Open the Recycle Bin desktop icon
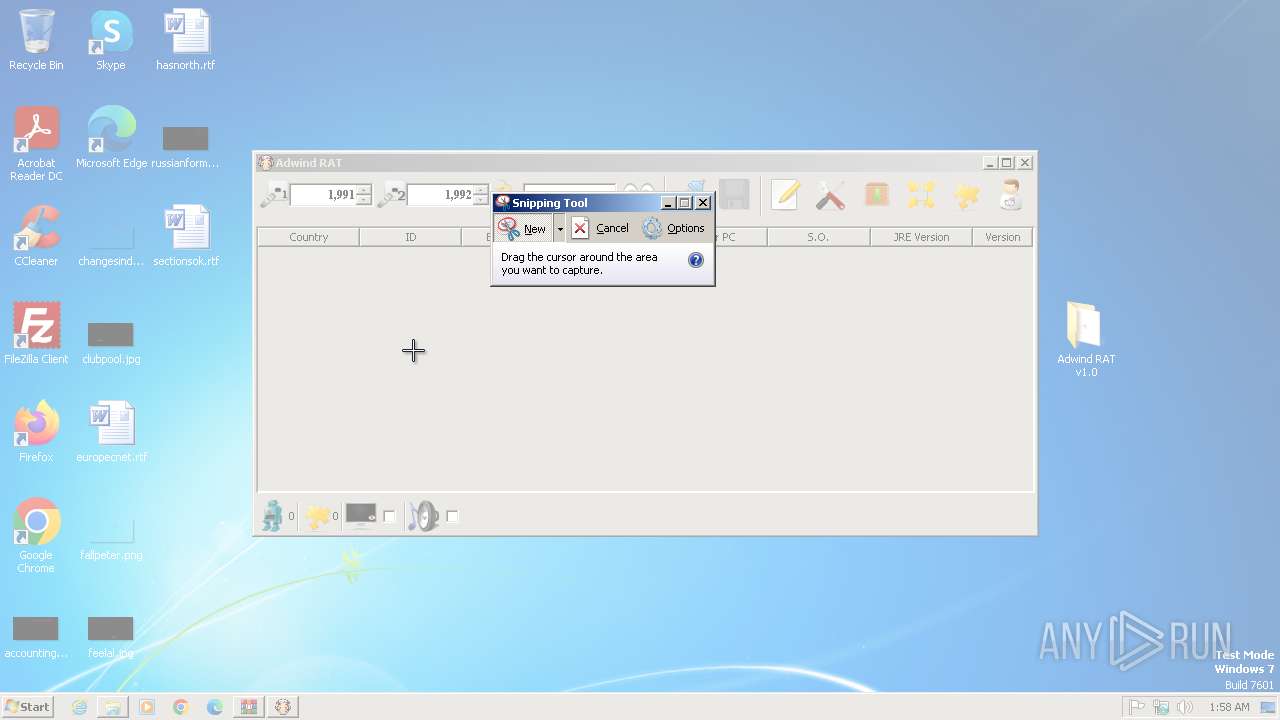Viewport: 1280px width, 720px height. coord(36,40)
